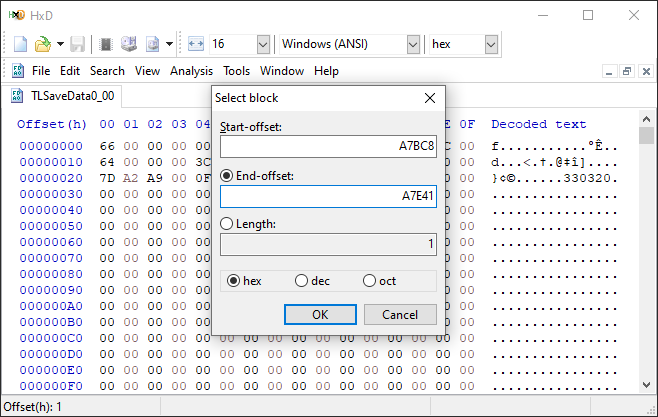658x417 pixels.
Task: Click the vertical scrollbar in hex view
Action: pos(648,260)
